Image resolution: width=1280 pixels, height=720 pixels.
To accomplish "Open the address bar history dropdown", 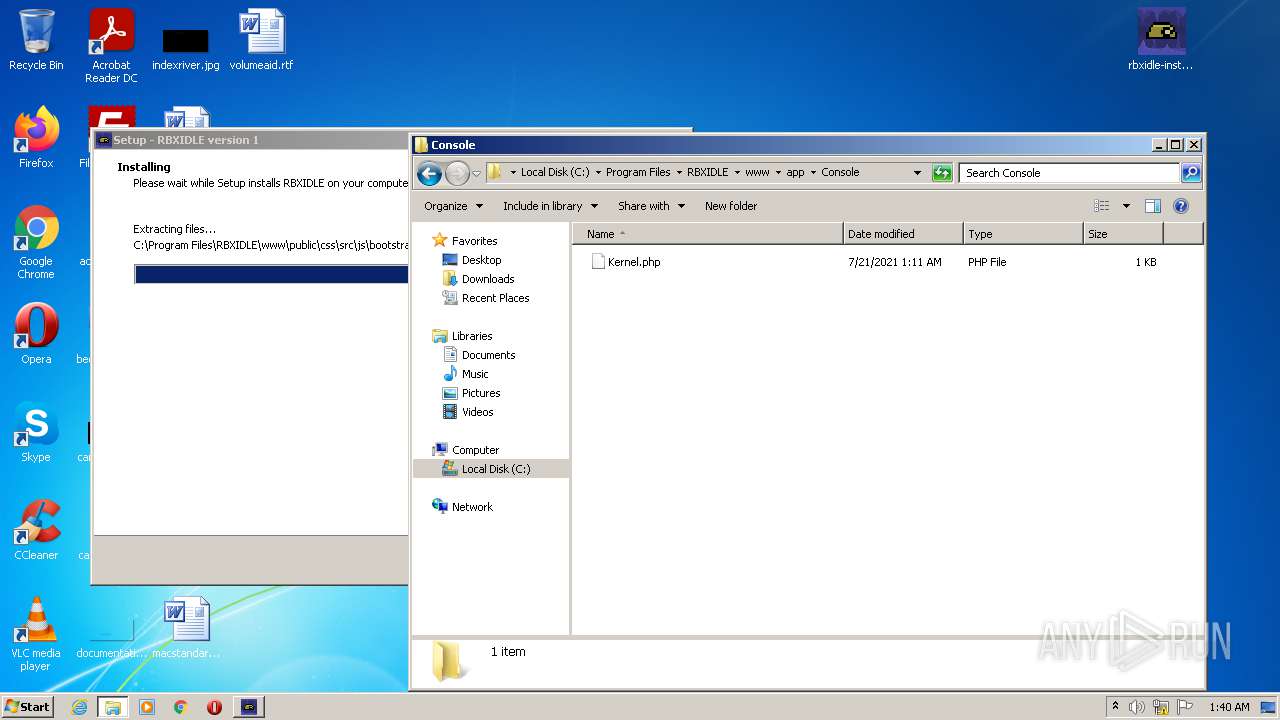I will (x=917, y=173).
